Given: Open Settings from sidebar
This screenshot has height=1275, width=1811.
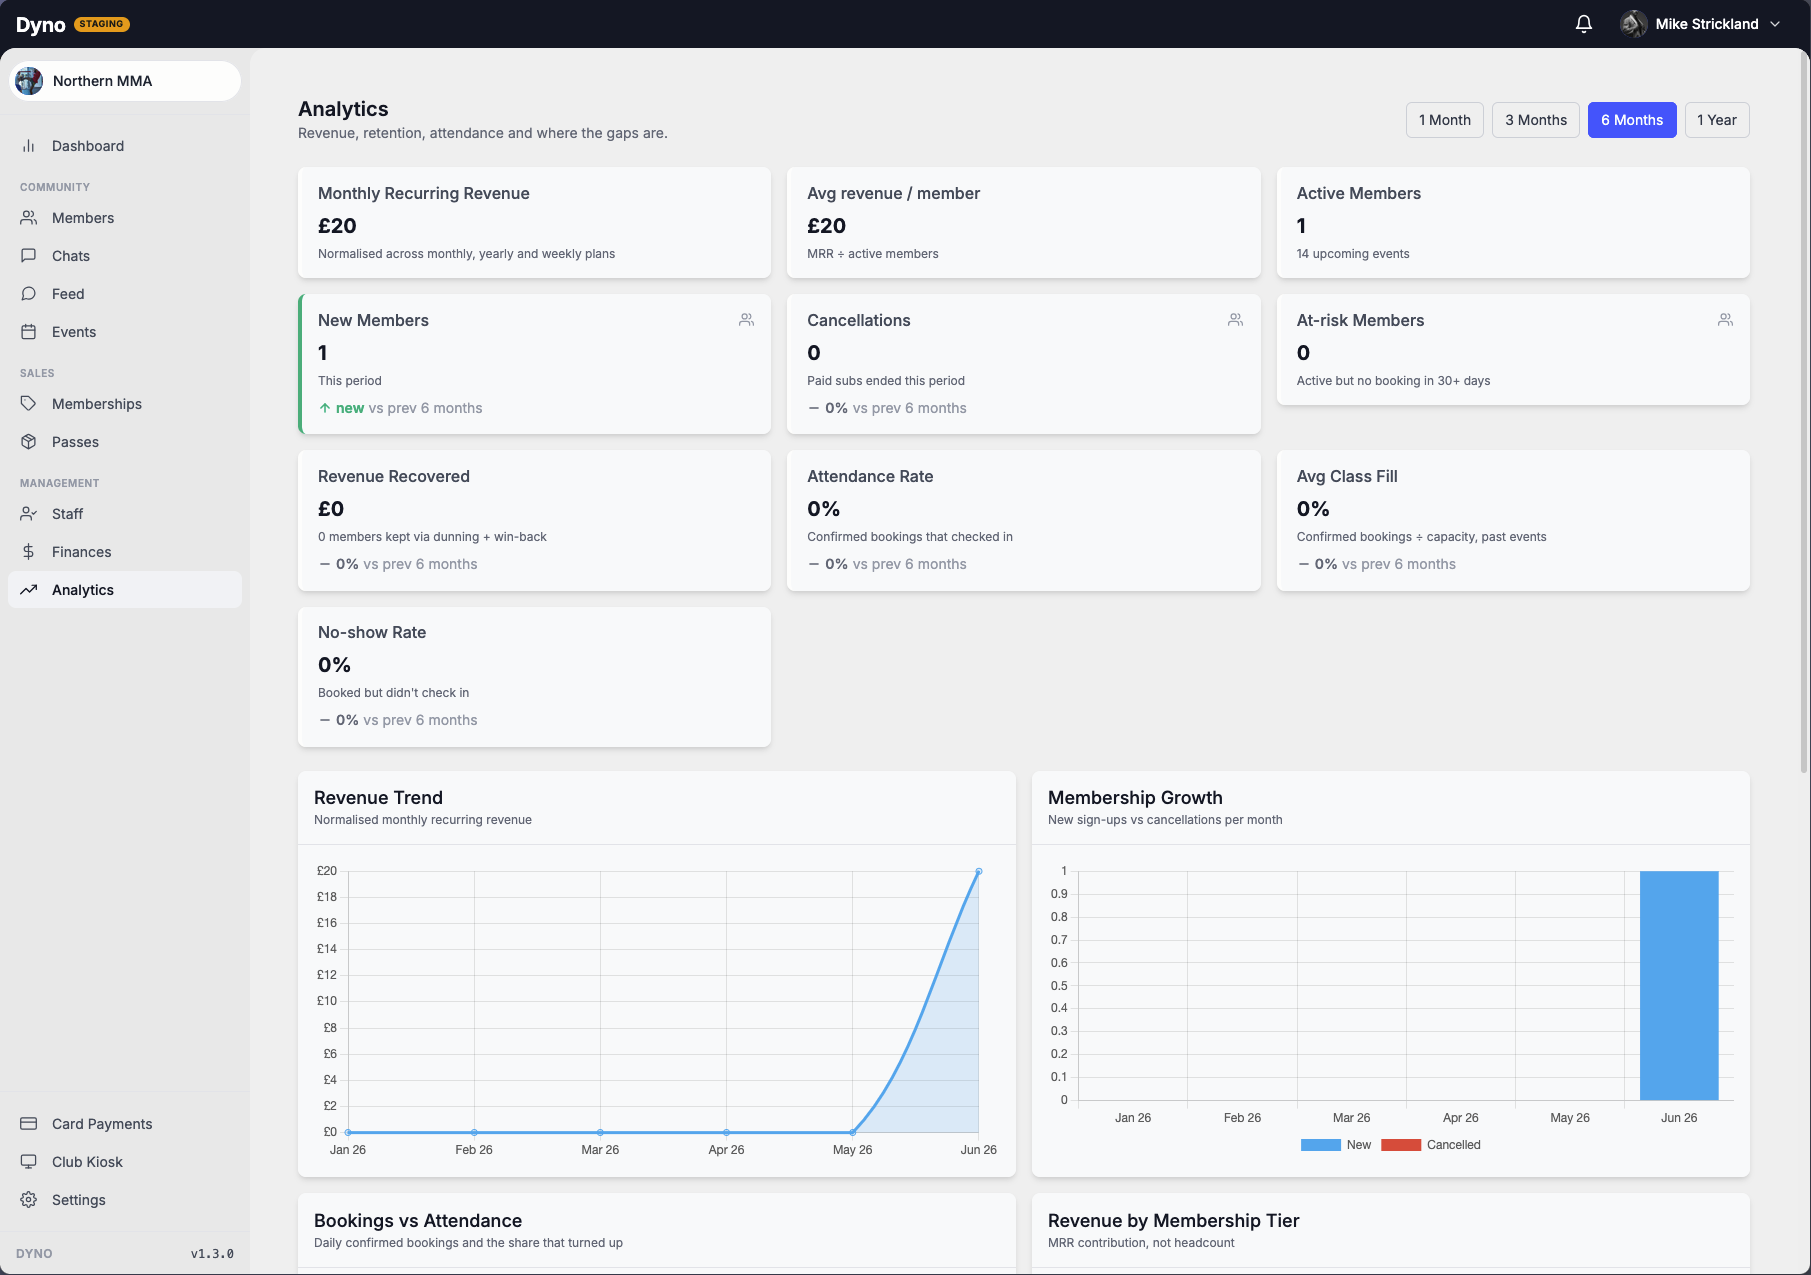Looking at the screenshot, I should (x=125, y=1200).
